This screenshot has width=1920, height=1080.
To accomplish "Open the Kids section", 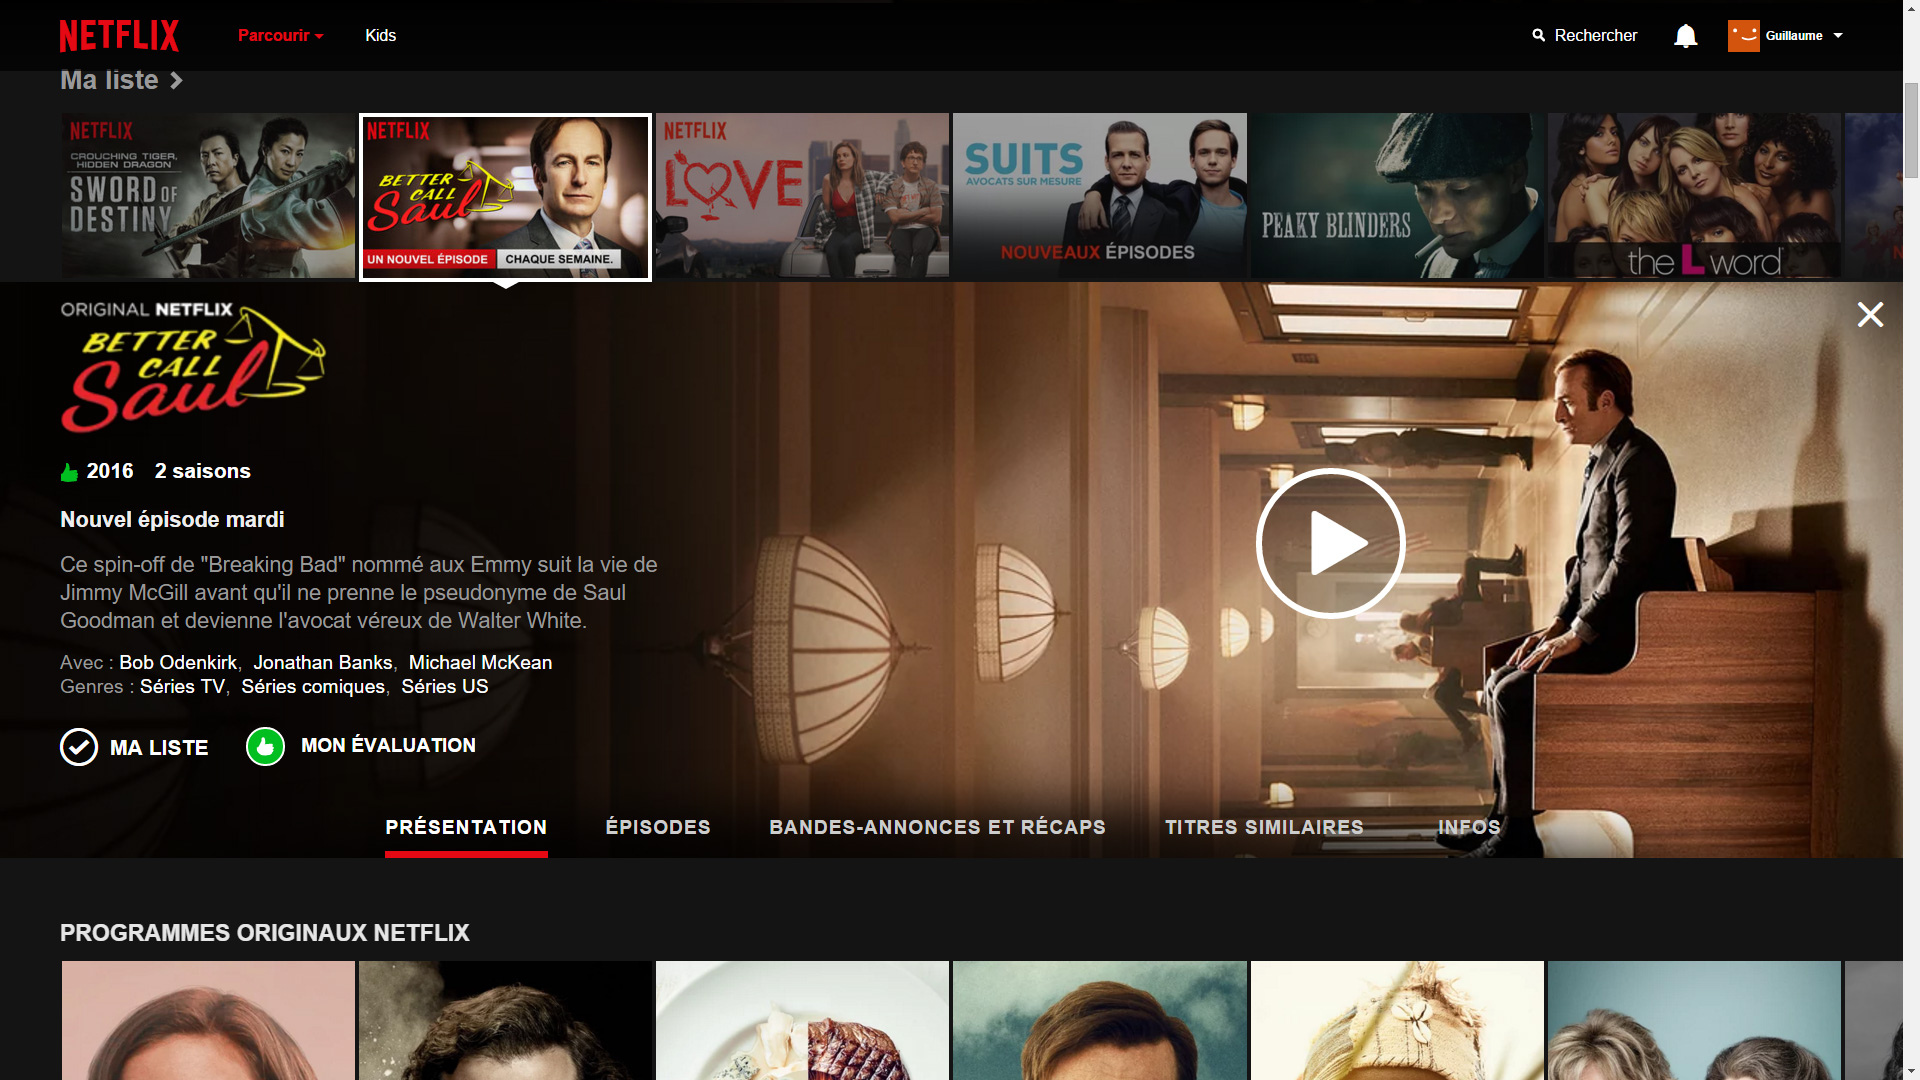I will [x=380, y=35].
